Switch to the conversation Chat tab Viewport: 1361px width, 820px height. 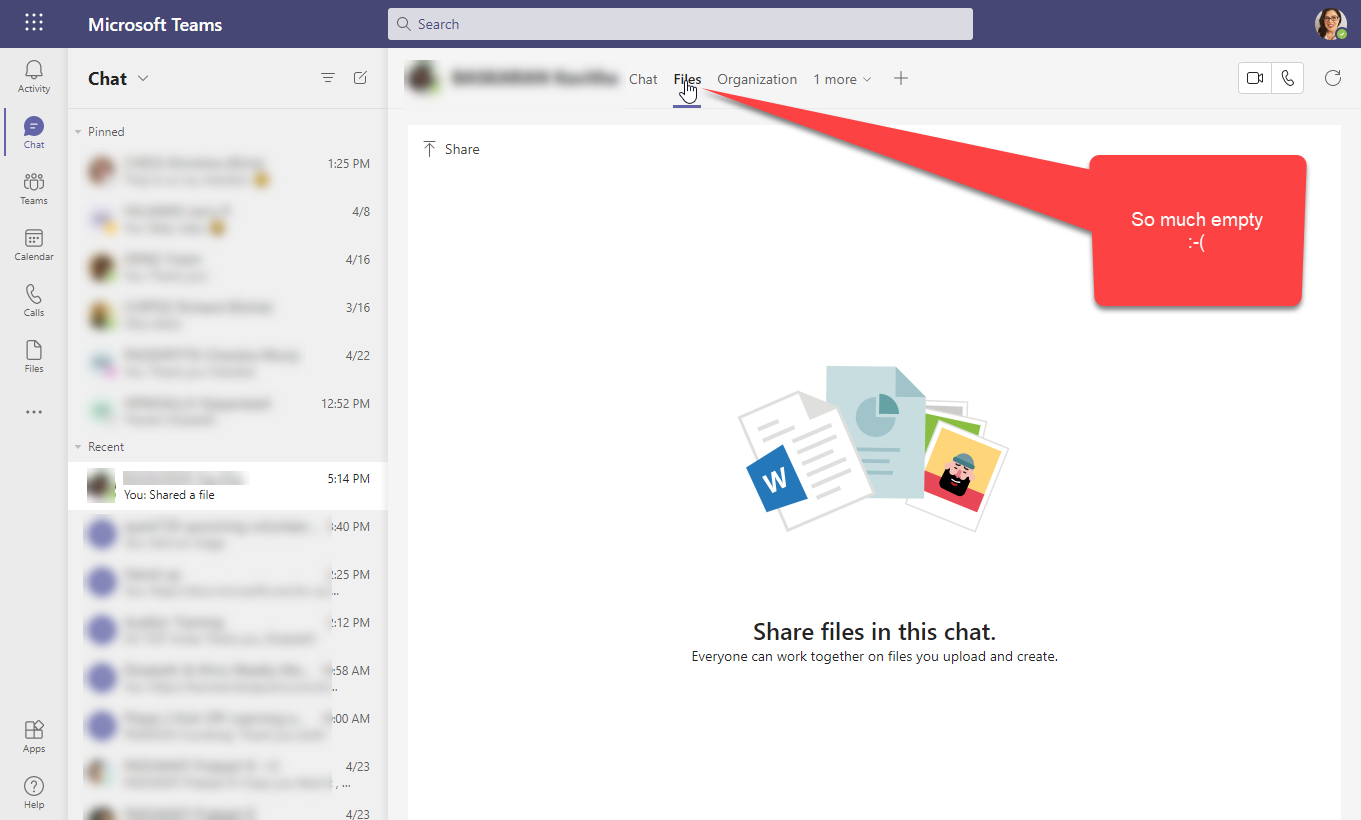click(x=643, y=79)
